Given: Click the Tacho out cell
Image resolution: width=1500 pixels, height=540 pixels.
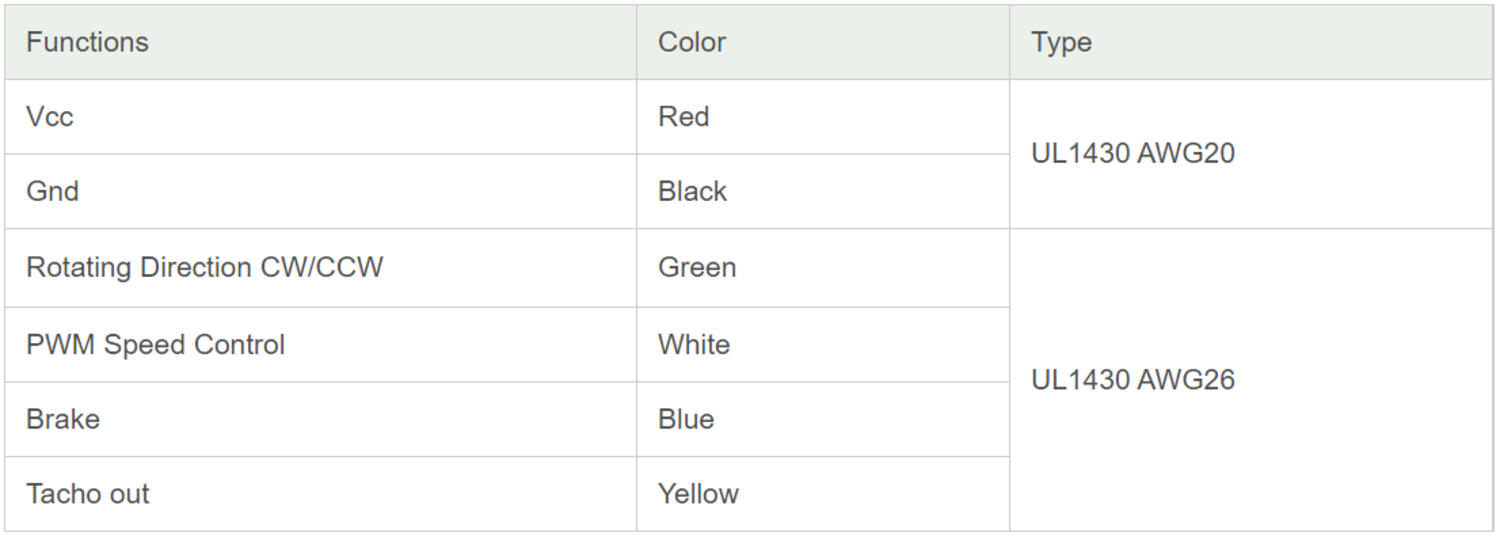Looking at the screenshot, I should tap(88, 494).
